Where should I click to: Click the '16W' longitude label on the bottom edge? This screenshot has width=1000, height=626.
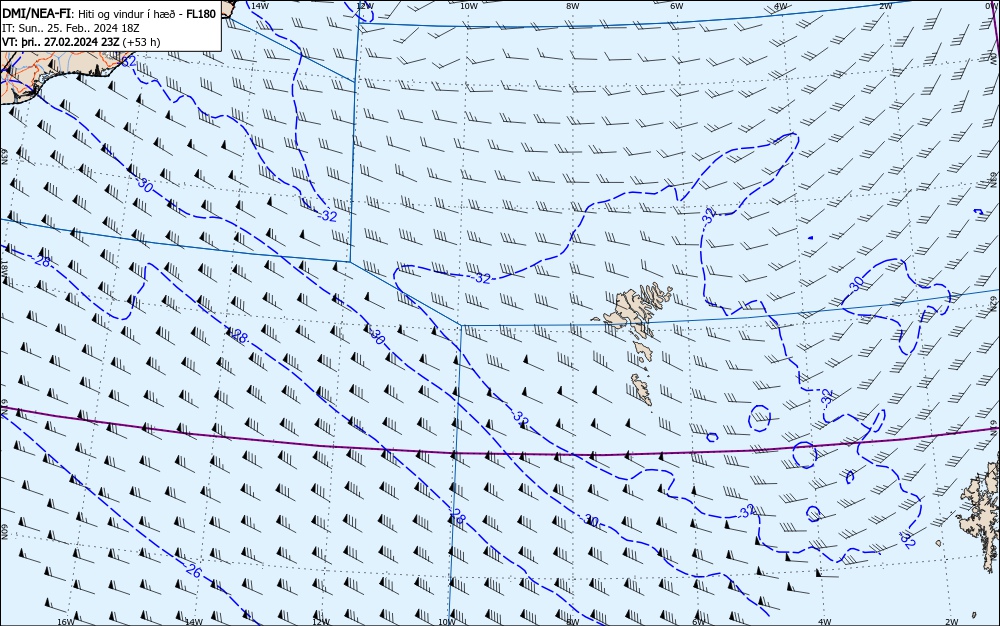(66, 622)
